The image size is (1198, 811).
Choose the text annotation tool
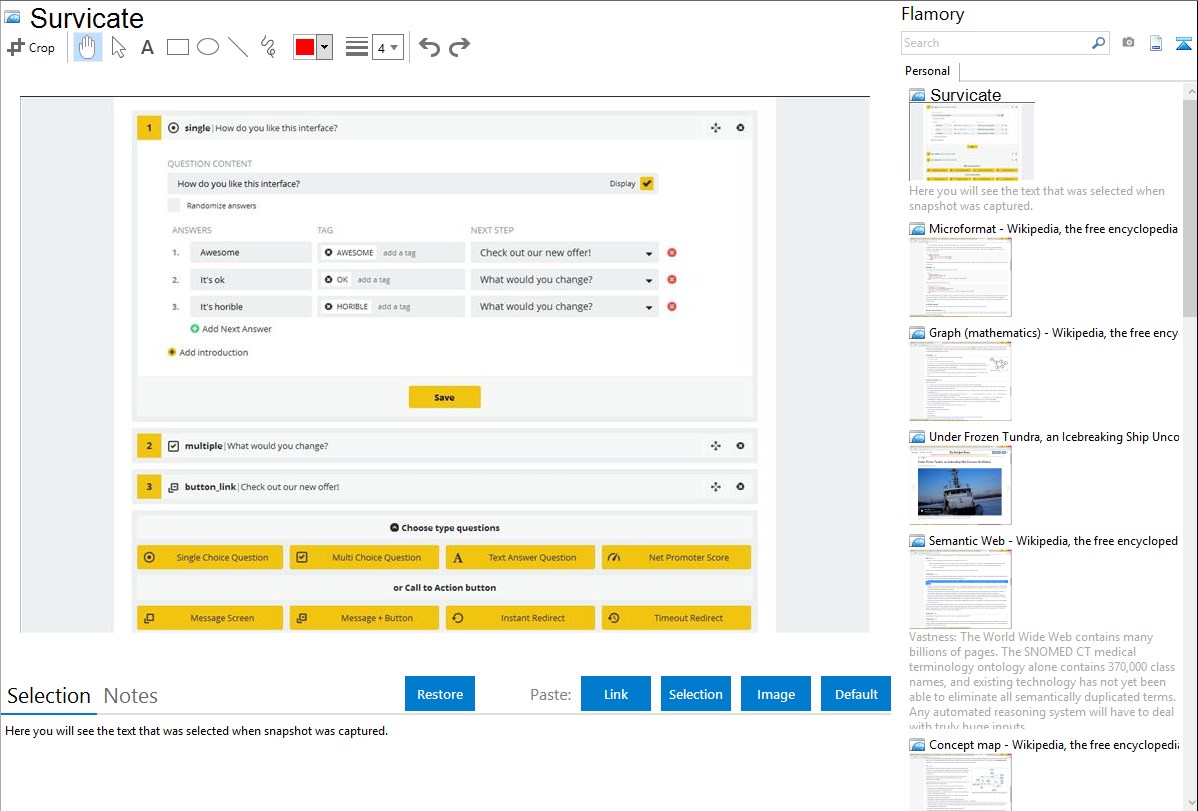(147, 47)
